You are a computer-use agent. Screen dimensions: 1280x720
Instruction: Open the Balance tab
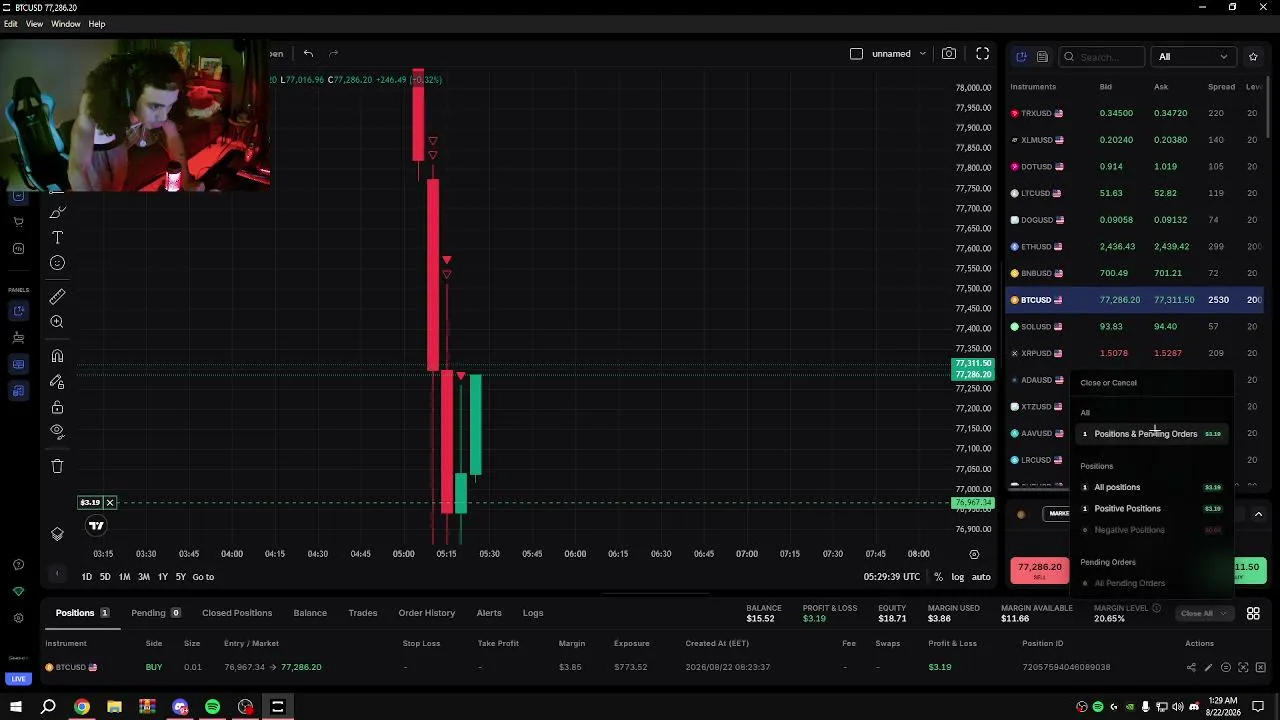point(310,613)
